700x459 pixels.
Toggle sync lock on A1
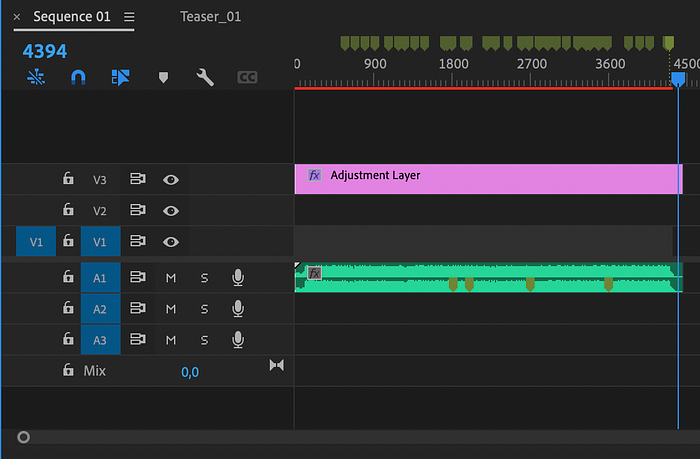pos(138,277)
